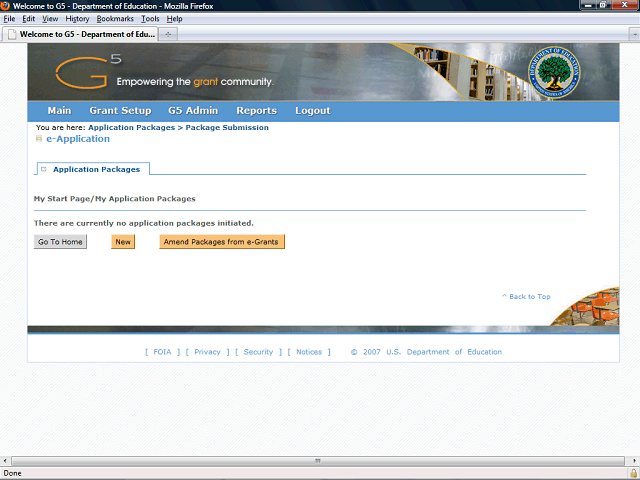Open the Help menu
Screen dimensions: 640x480
pyautogui.click(x=174, y=19)
